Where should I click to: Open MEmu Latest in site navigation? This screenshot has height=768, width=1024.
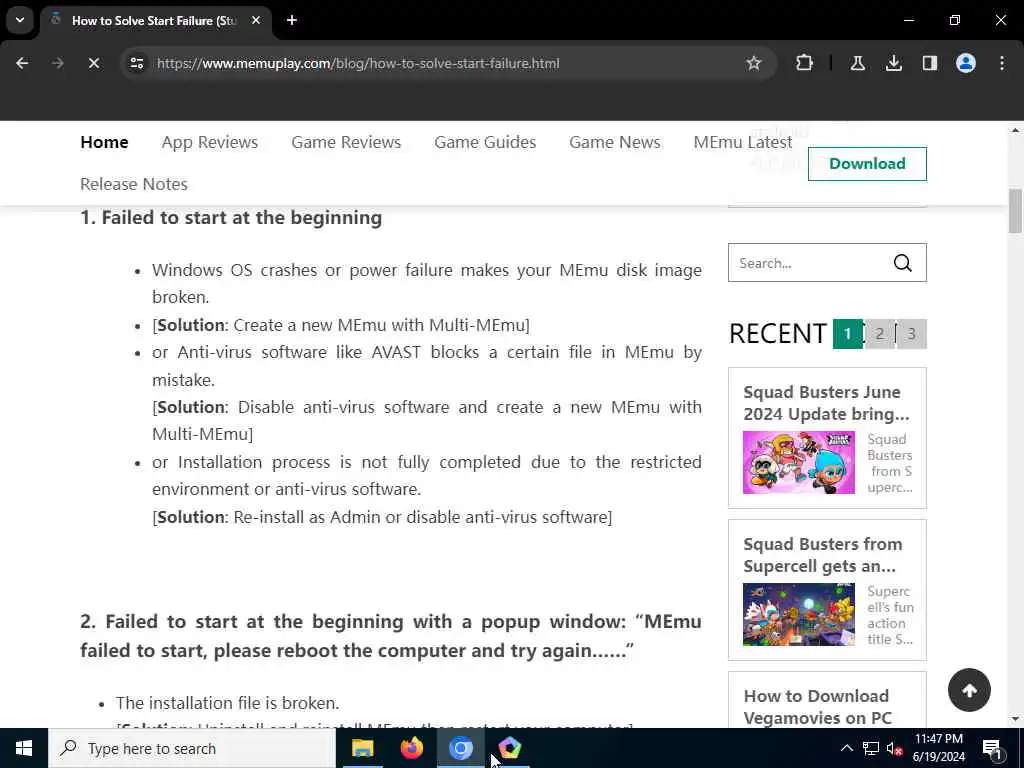(x=743, y=142)
